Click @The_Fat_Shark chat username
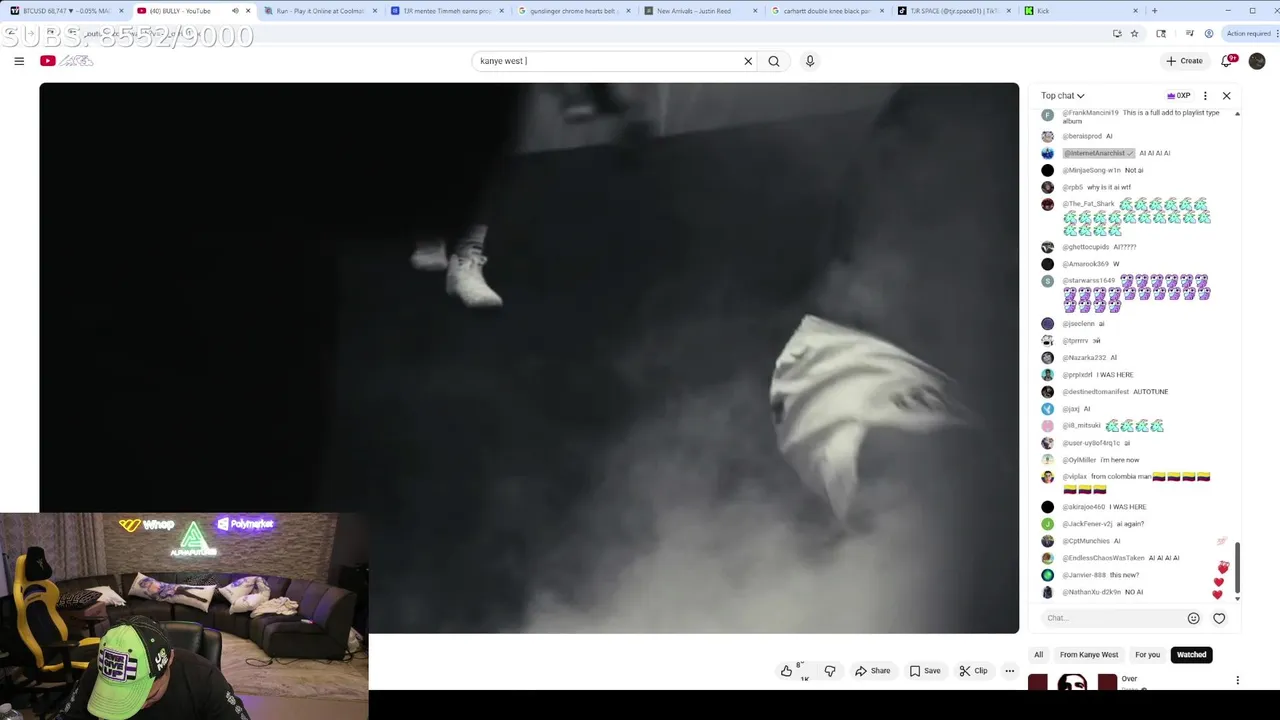This screenshot has width=1280, height=720. tap(1089, 204)
